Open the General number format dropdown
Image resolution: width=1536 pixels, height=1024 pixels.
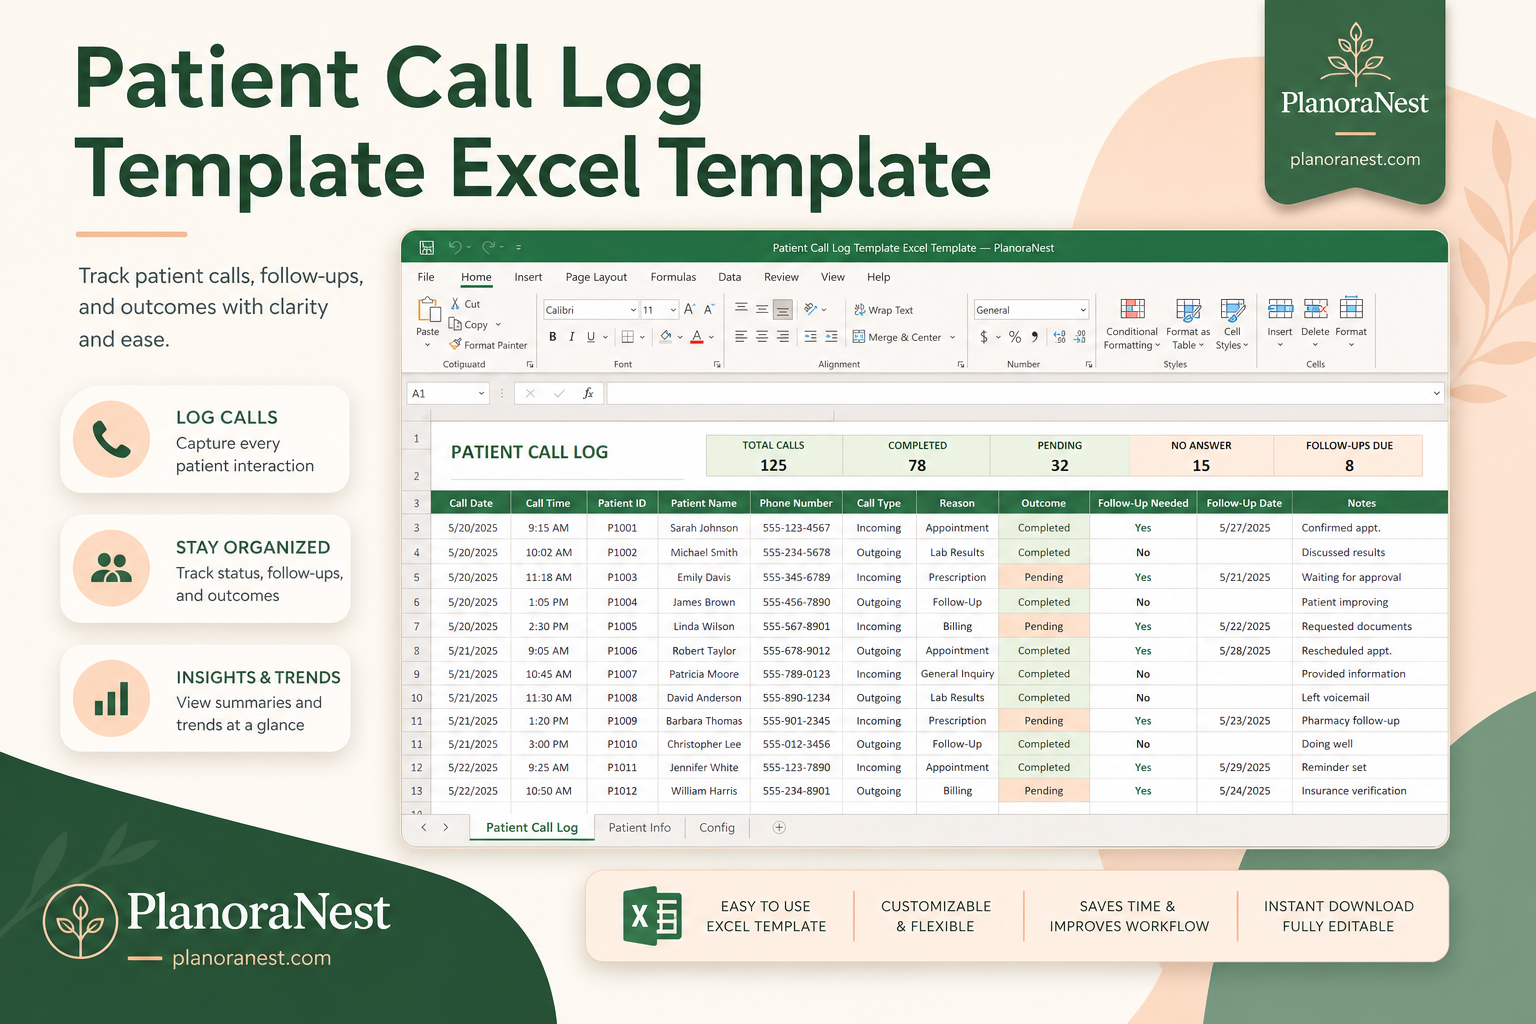(1083, 310)
